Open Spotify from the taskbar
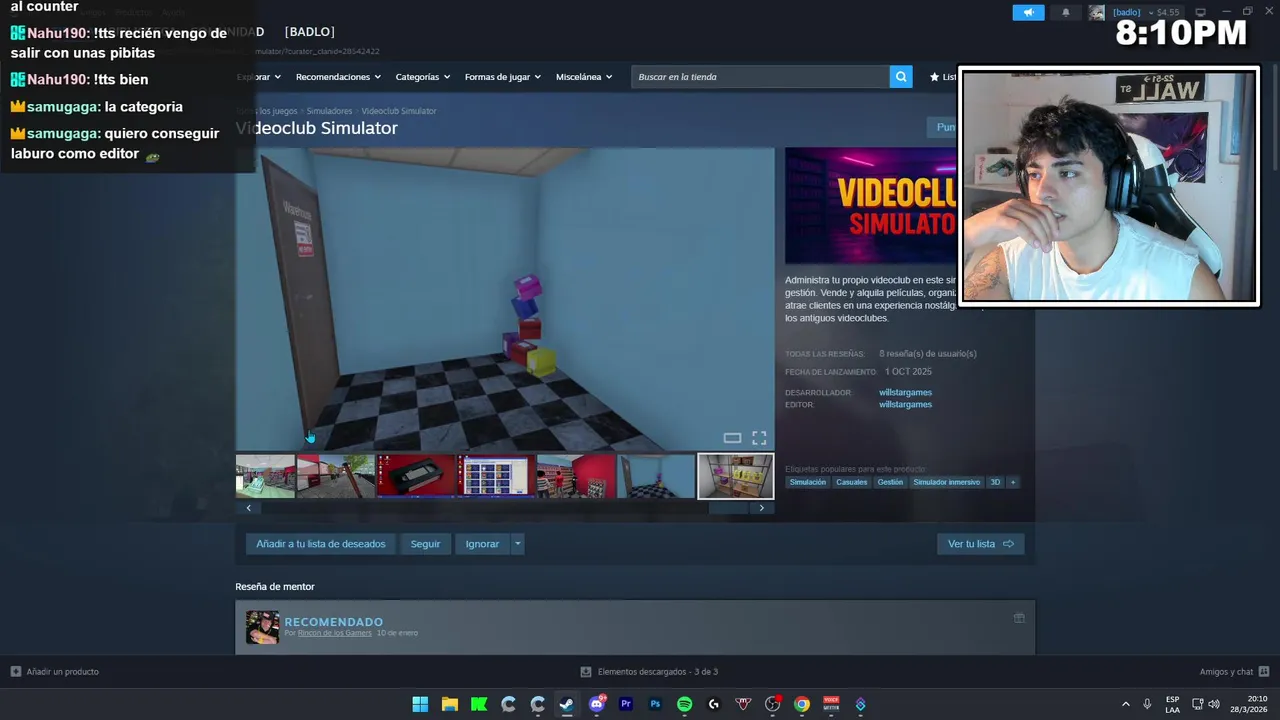The height and width of the screenshot is (720, 1280). 684,704
